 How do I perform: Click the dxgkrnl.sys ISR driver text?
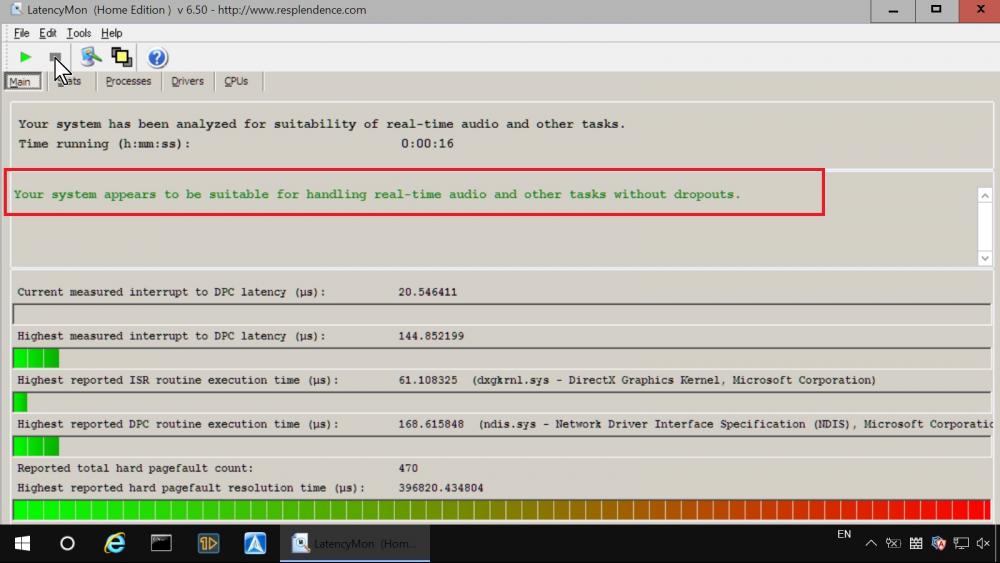(x=674, y=380)
